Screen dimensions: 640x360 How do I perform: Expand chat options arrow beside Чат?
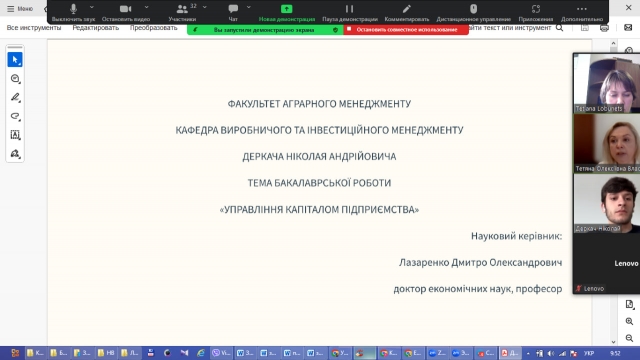[249, 7]
